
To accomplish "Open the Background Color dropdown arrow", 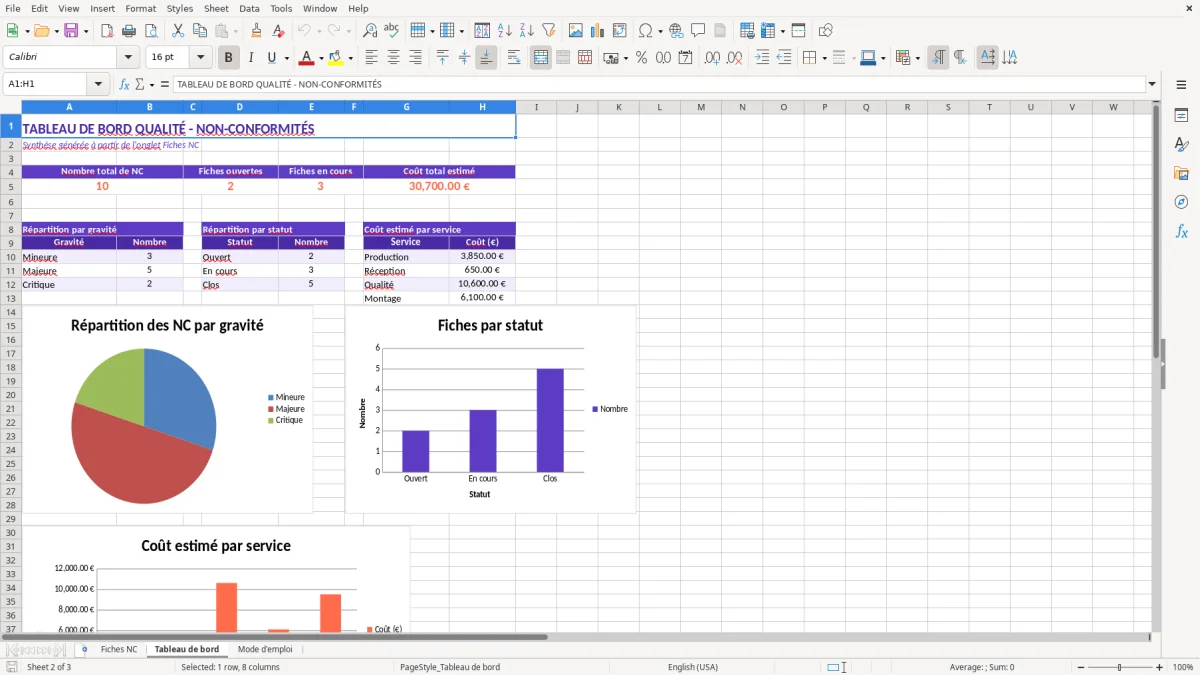I will [x=350, y=58].
